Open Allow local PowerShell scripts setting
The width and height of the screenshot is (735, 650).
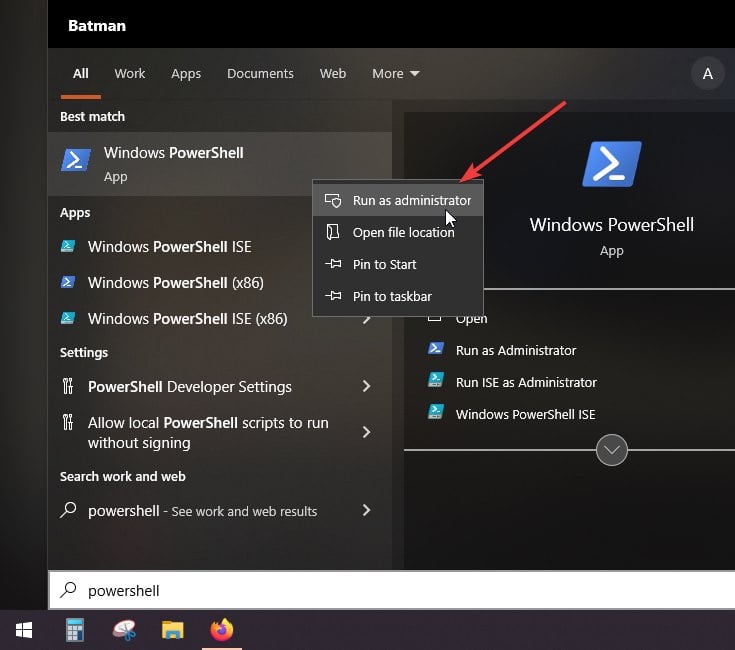tap(208, 433)
